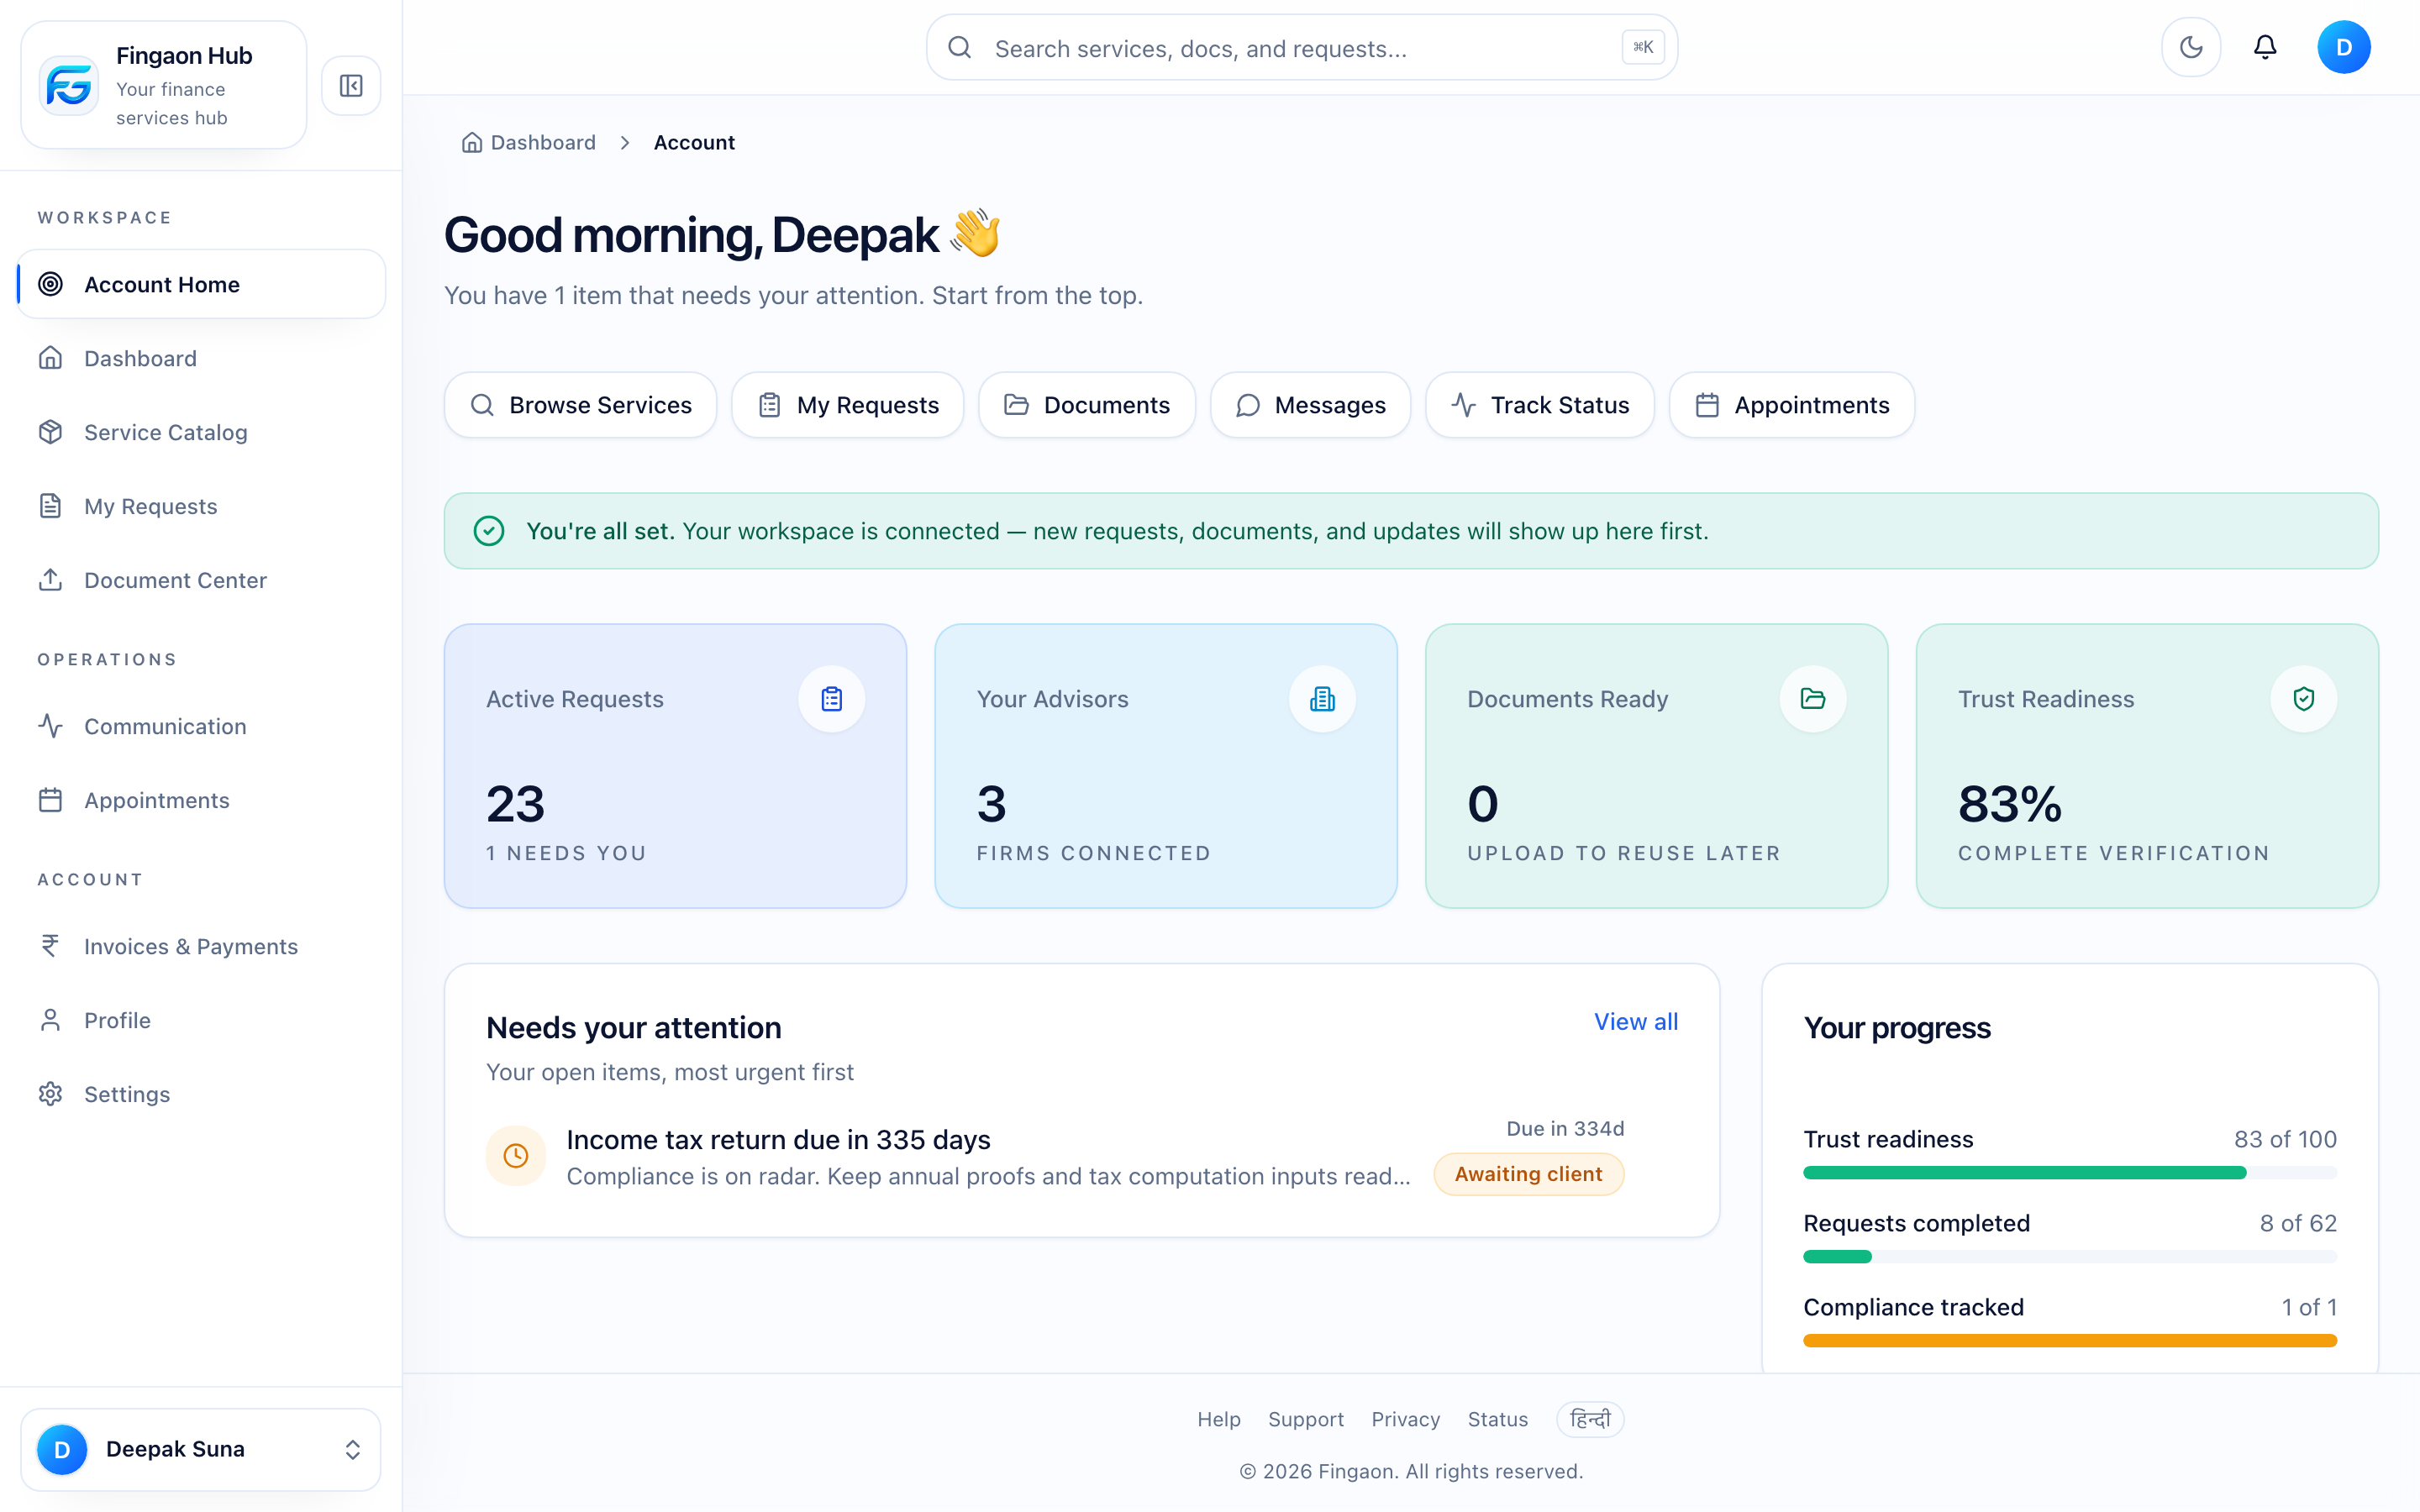Click the clipboard icon on Active Requests
This screenshot has width=2420, height=1512.
pos(831,699)
